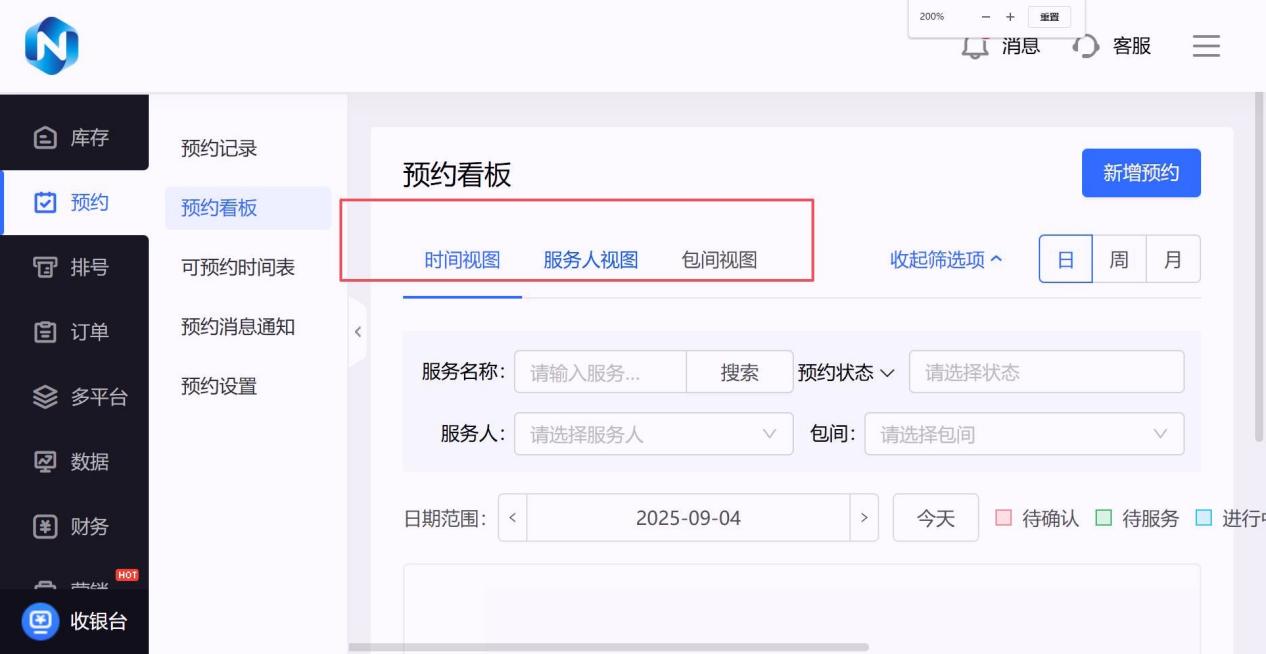
Task: Open 客服 customer service headset icon
Action: pos(1085,46)
